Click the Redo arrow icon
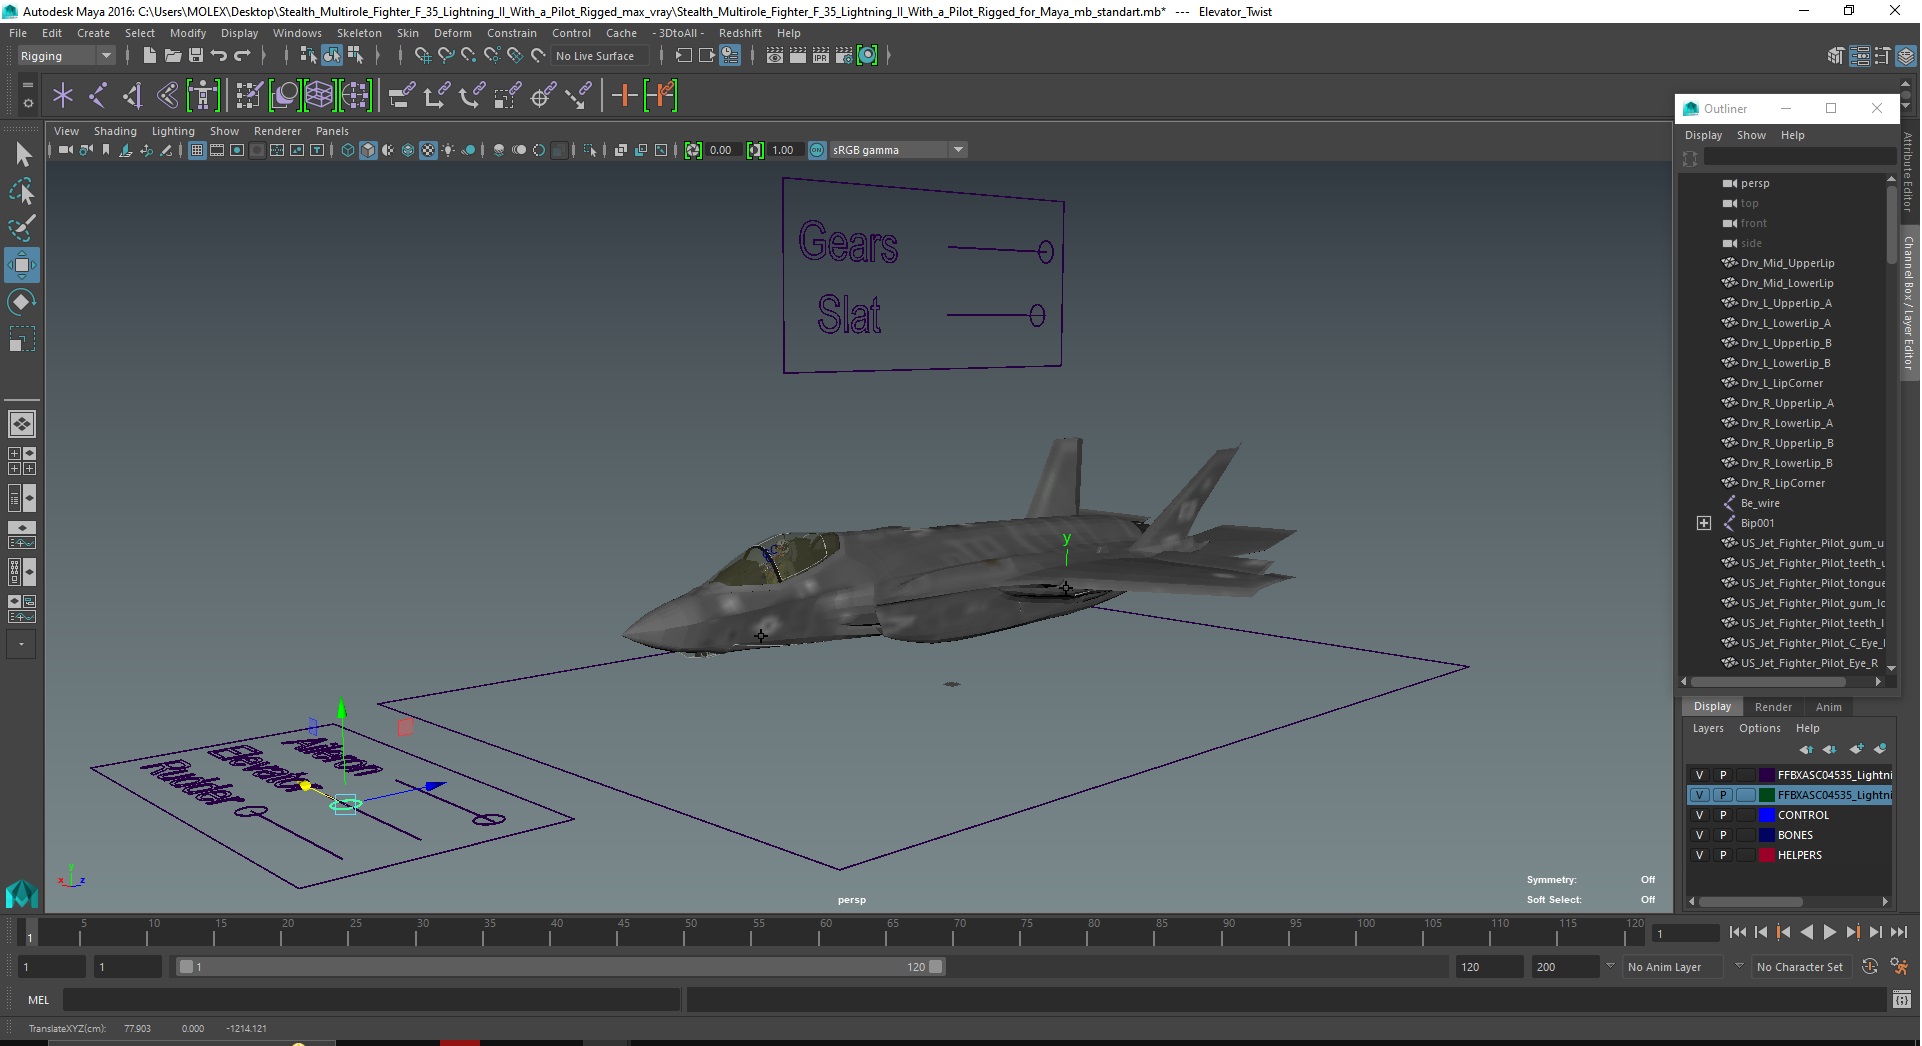 [x=242, y=56]
